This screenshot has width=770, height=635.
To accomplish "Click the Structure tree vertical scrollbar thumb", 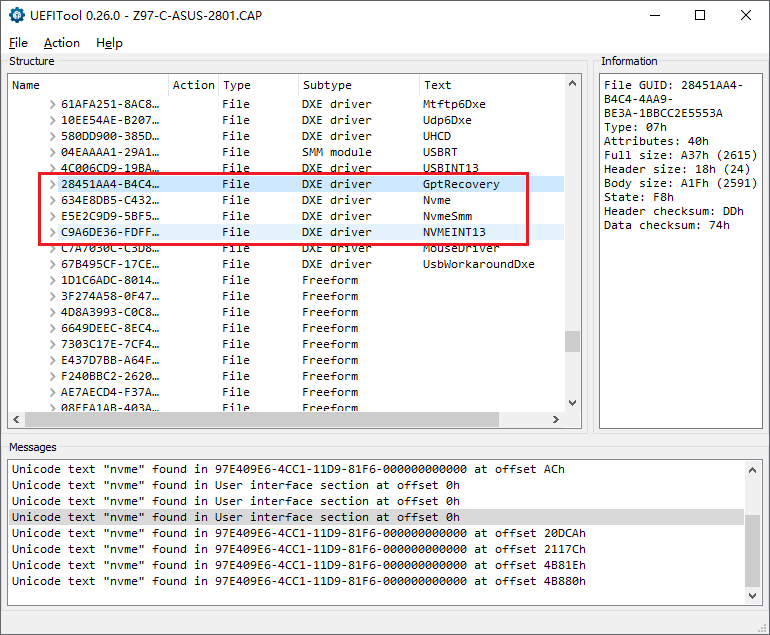I will coord(572,341).
